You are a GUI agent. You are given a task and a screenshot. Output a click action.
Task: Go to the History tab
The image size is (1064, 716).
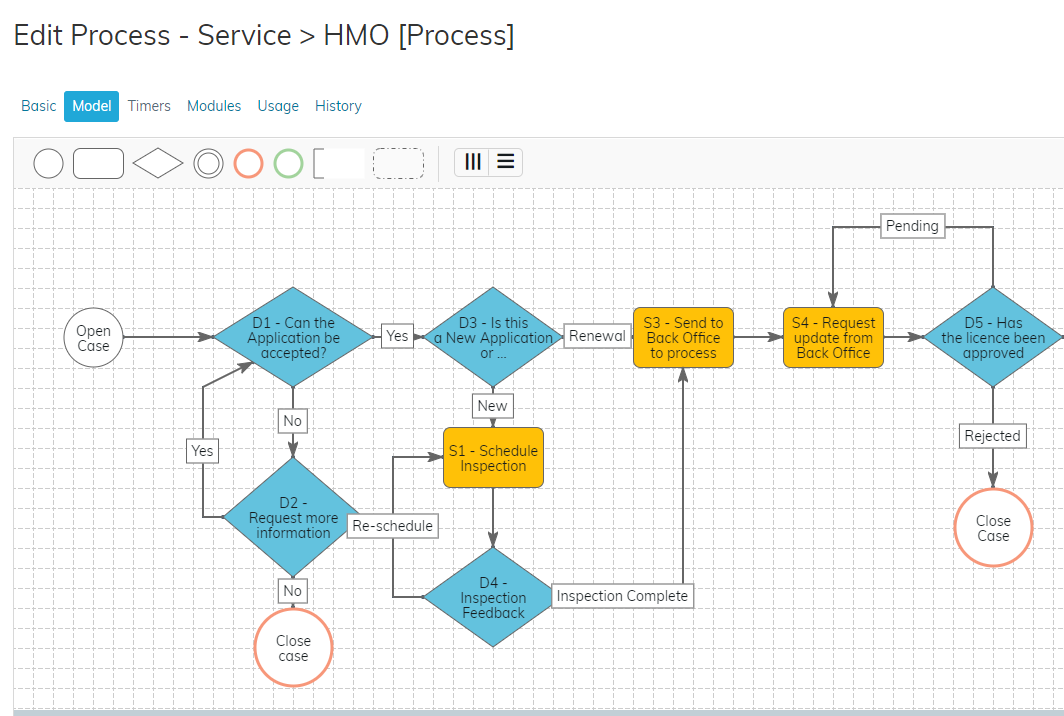(x=338, y=106)
